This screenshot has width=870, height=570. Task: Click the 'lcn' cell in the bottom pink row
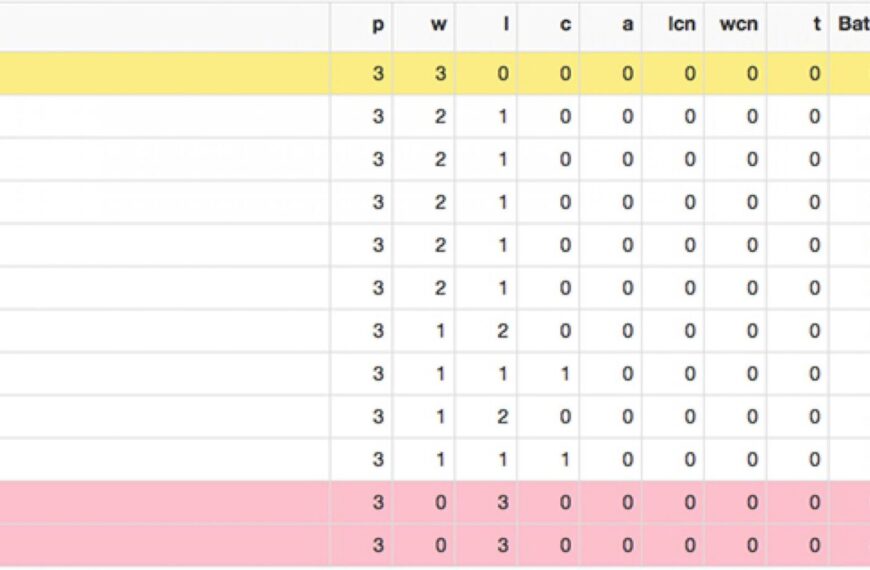[x=690, y=546]
